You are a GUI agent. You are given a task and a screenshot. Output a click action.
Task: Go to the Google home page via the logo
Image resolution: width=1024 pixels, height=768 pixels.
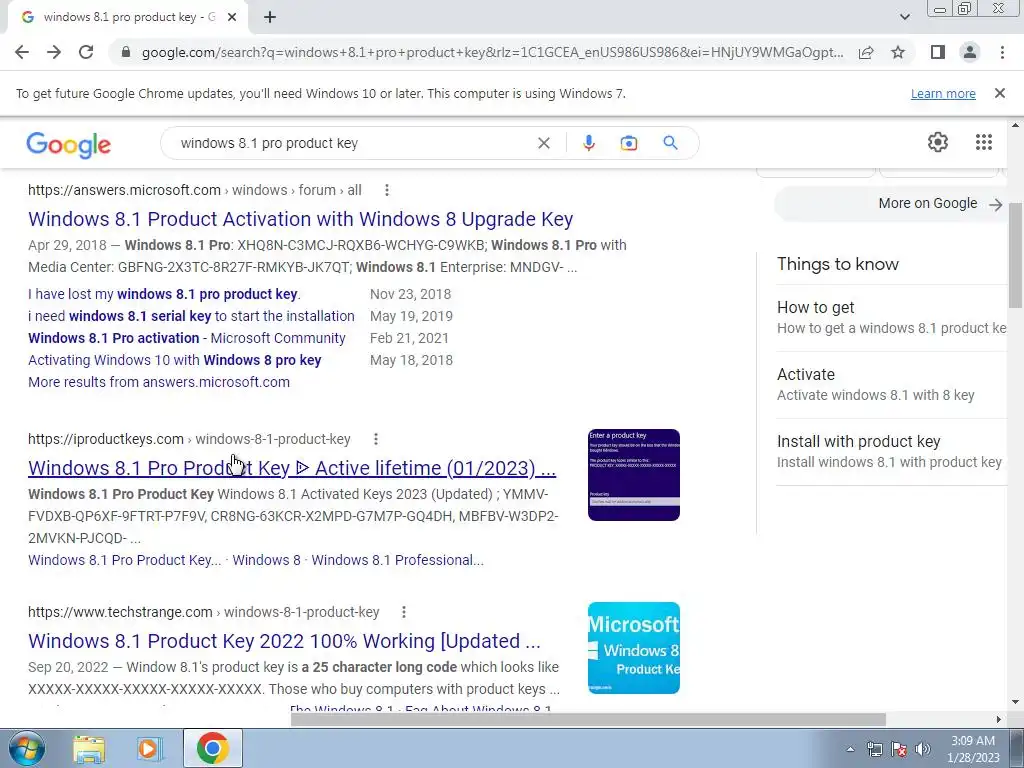pos(69,144)
